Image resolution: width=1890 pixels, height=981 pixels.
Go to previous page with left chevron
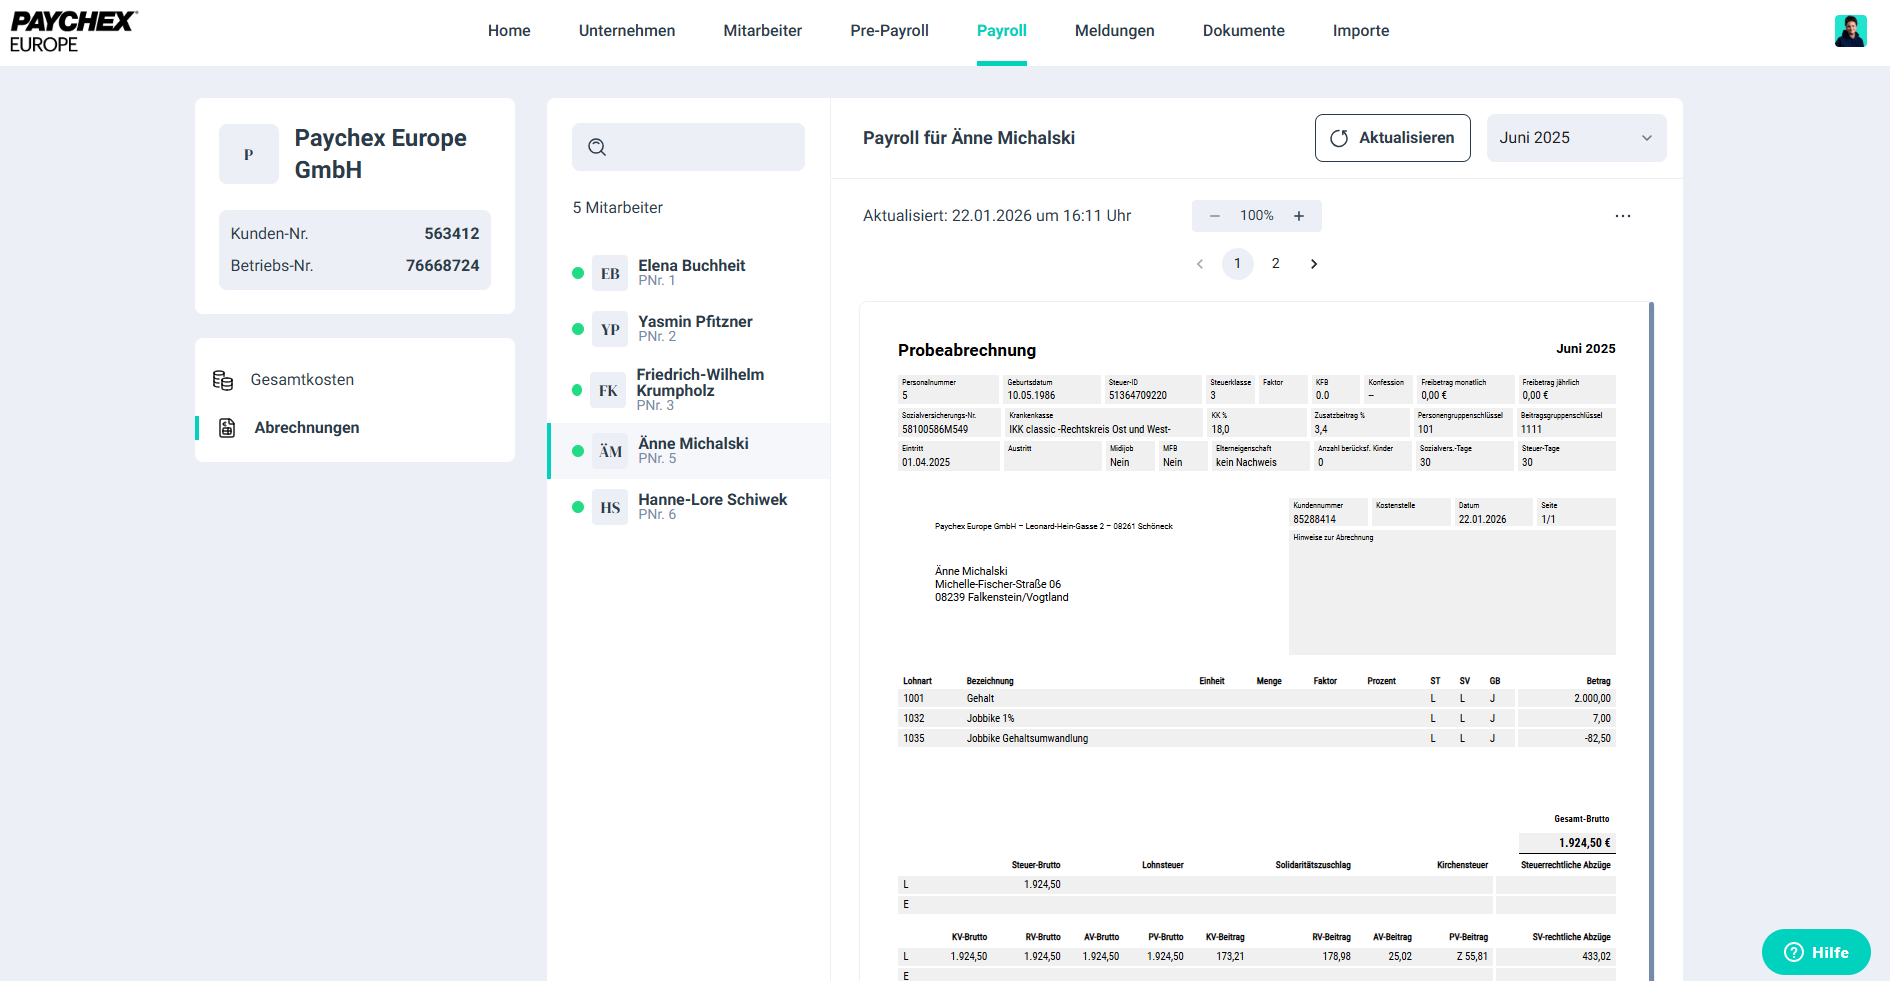pyautogui.click(x=1200, y=264)
